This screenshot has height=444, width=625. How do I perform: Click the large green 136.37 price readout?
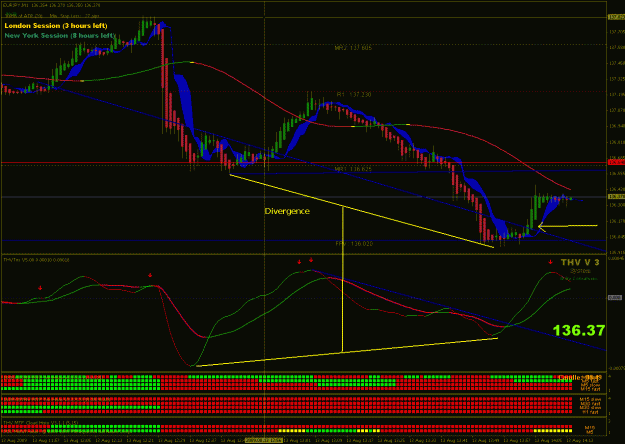(x=579, y=330)
